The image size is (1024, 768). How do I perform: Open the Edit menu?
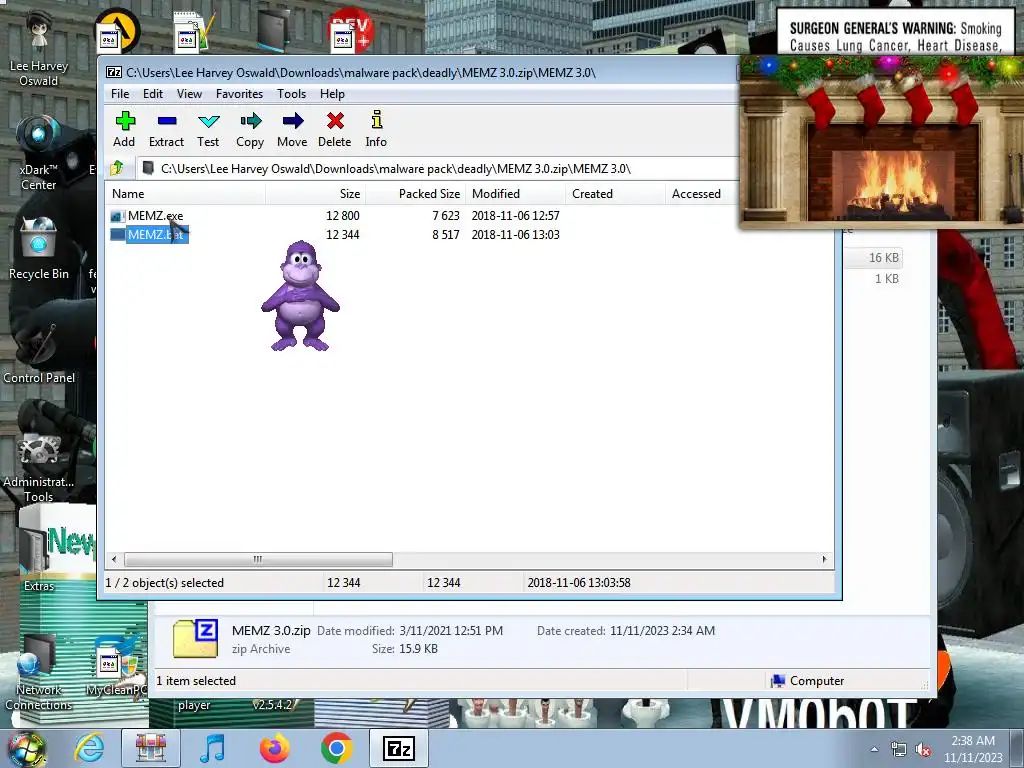pos(153,94)
